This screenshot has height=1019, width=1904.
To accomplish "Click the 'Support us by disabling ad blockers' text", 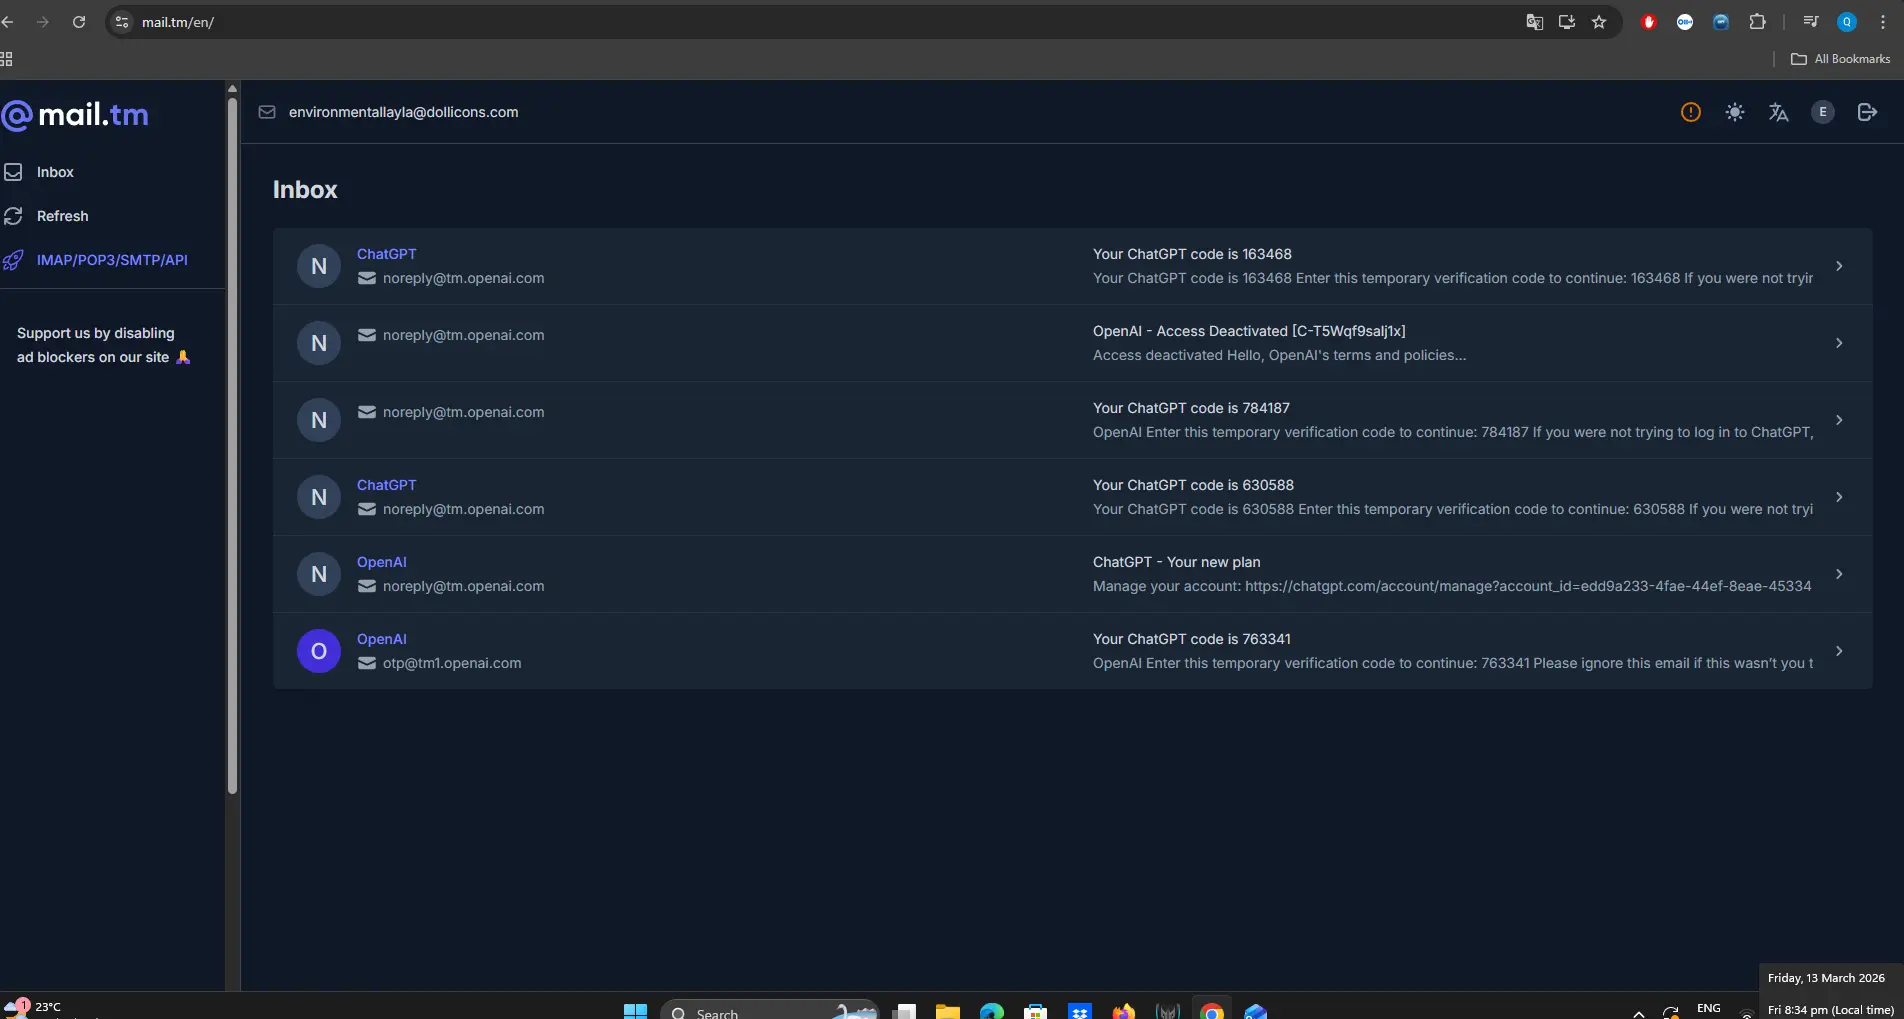I will pyautogui.click(x=103, y=345).
